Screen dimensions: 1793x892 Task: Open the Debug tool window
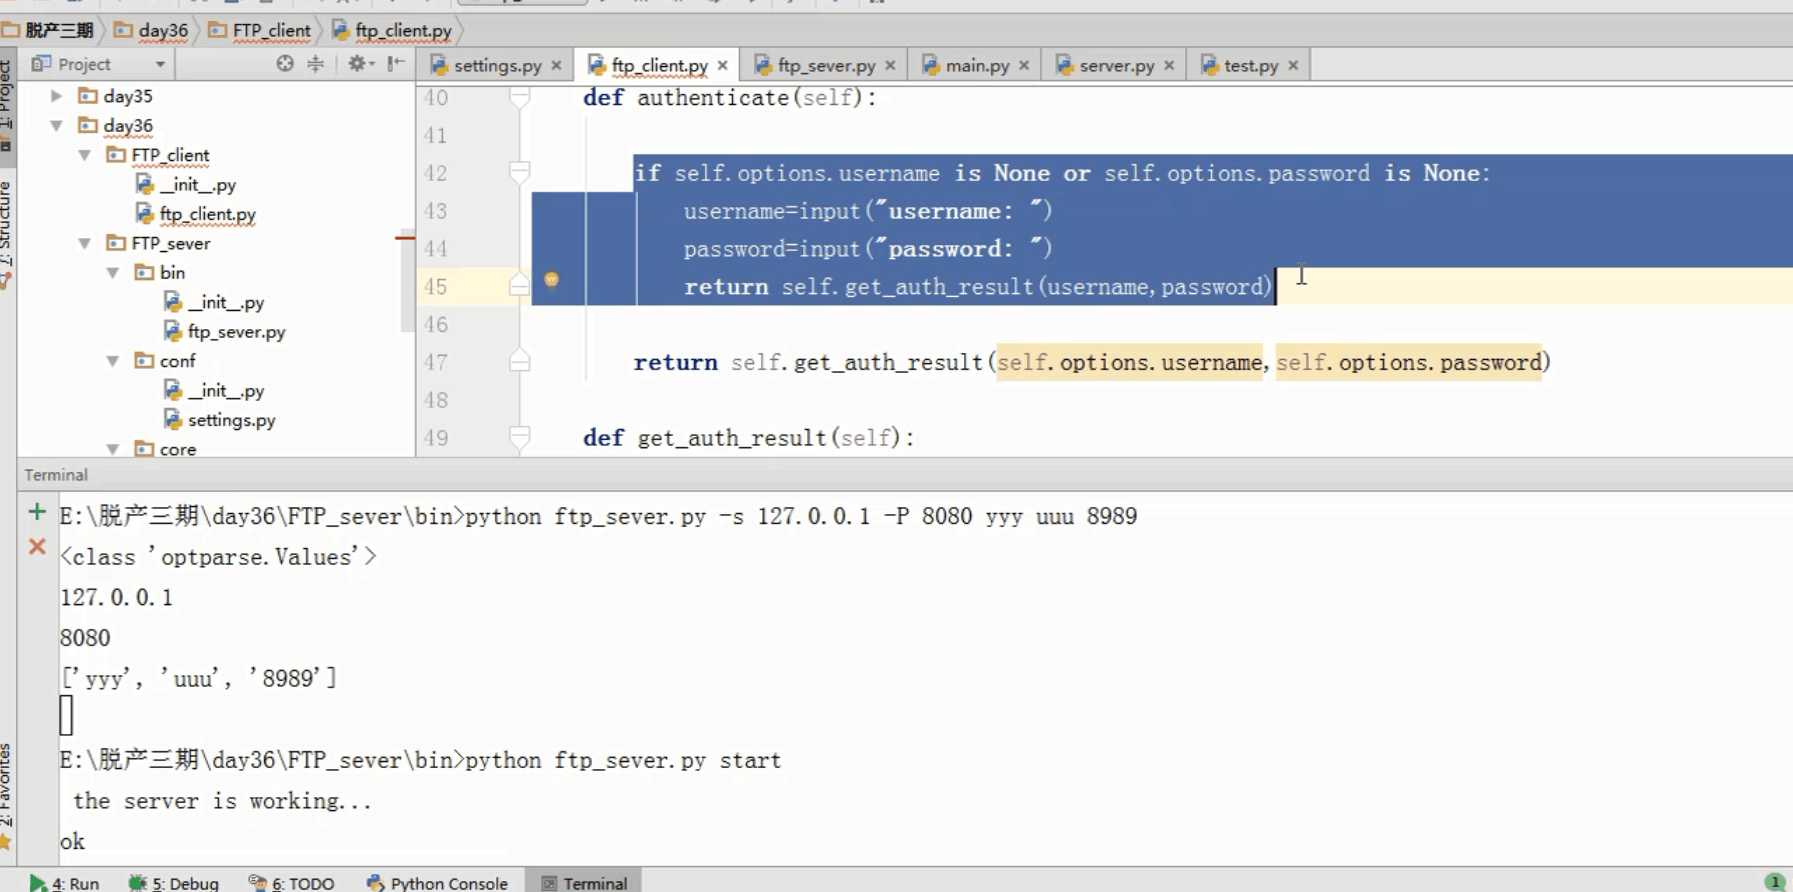[174, 882]
